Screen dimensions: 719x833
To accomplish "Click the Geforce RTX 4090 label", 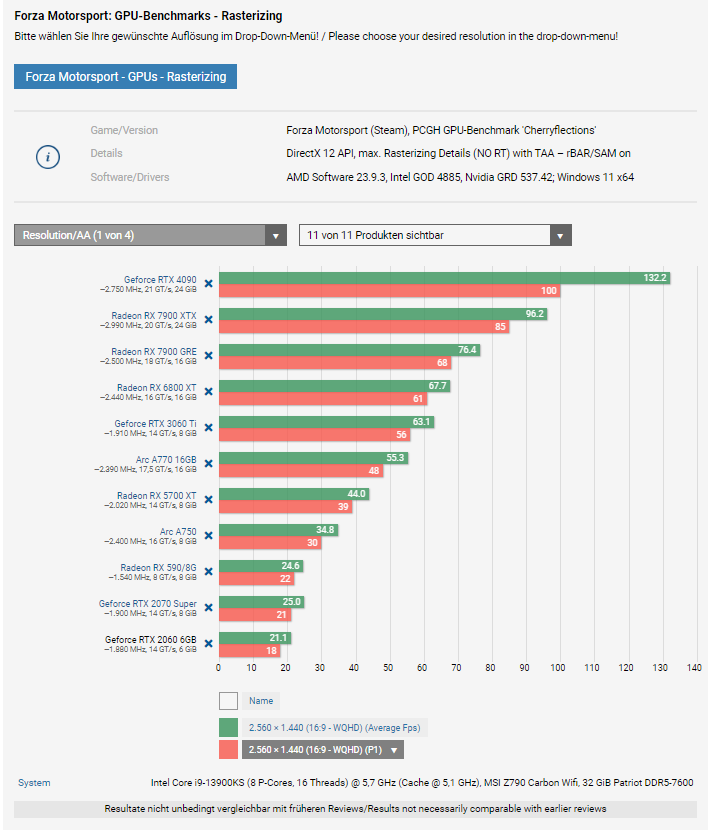I will [160, 279].
